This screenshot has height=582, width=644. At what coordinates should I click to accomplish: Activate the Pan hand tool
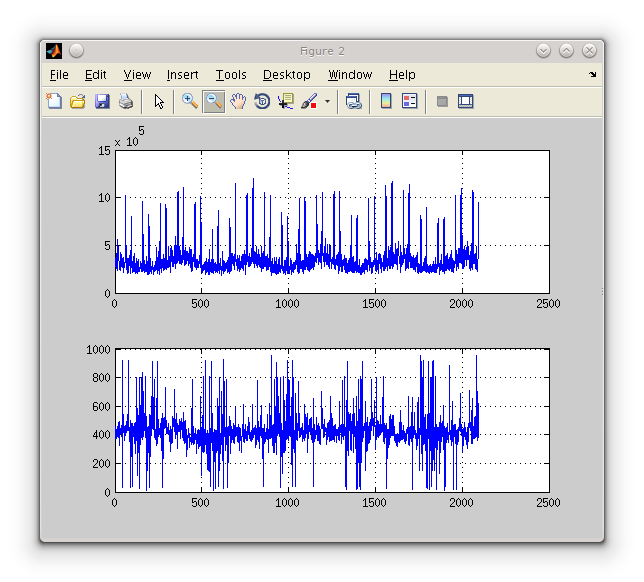[238, 101]
